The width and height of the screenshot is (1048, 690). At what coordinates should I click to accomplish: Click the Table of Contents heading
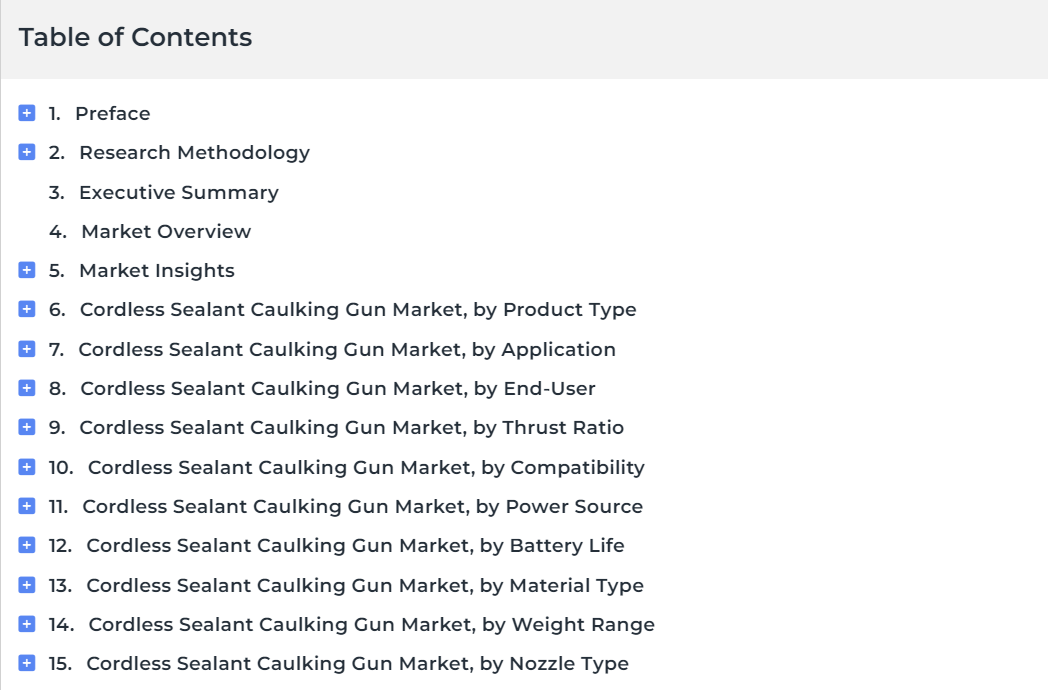tap(136, 37)
